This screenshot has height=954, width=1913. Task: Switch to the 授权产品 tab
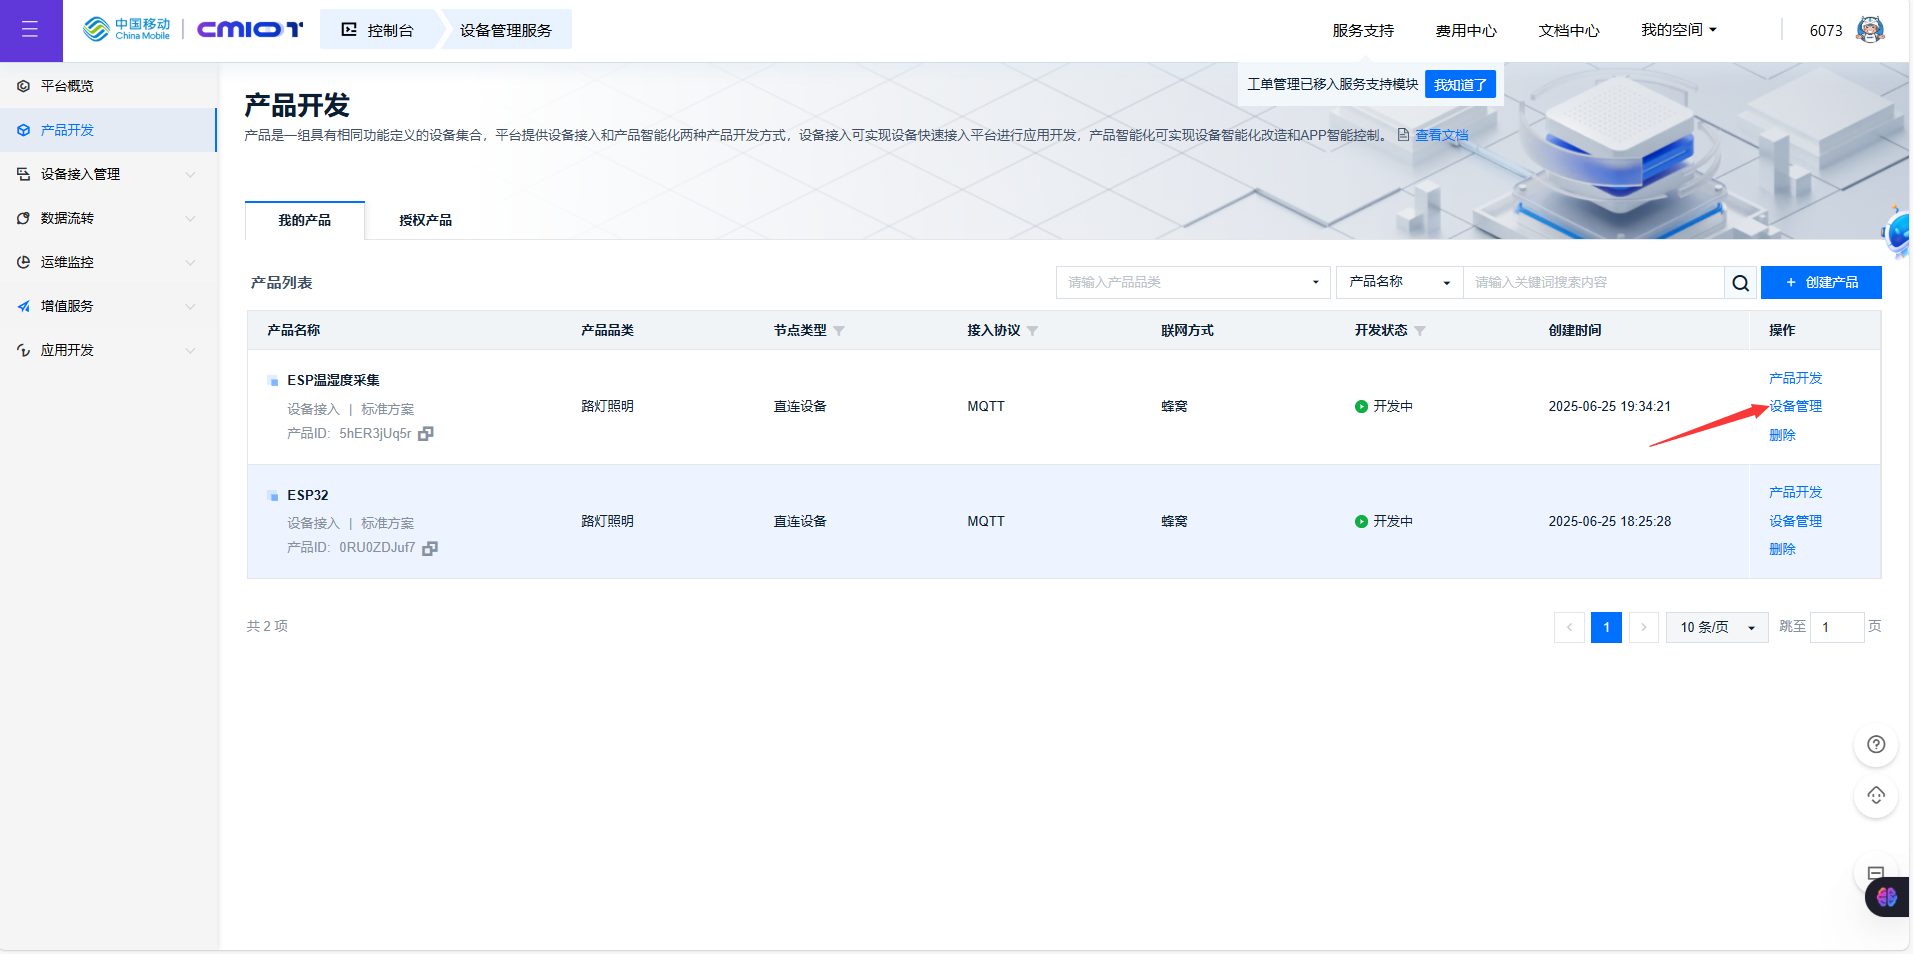coord(423,220)
